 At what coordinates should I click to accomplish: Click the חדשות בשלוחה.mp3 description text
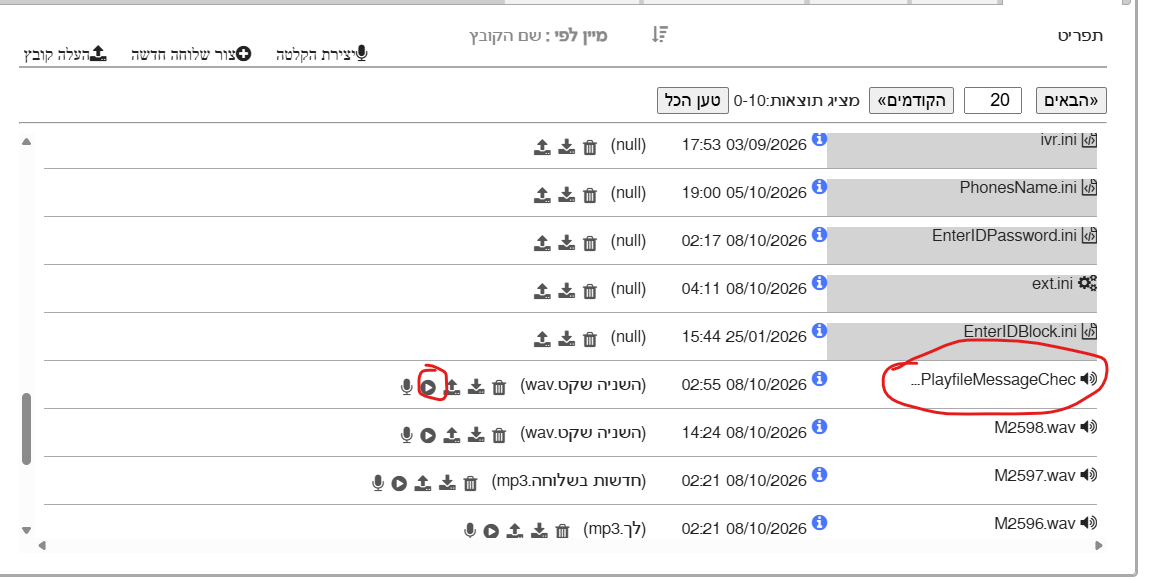pyautogui.click(x=569, y=481)
